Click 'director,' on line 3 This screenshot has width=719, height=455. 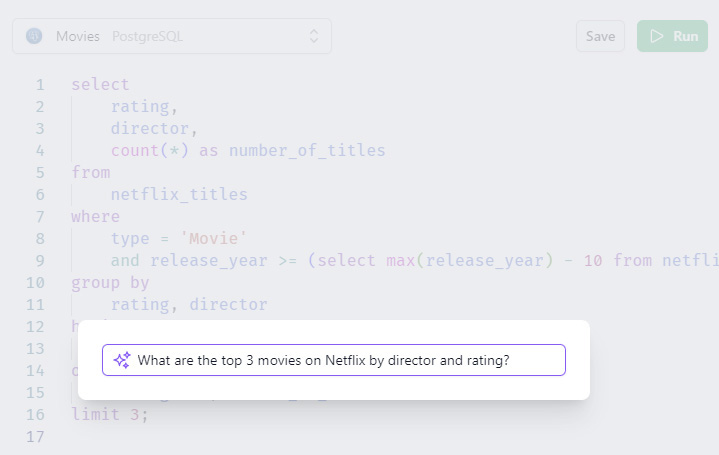(x=154, y=128)
